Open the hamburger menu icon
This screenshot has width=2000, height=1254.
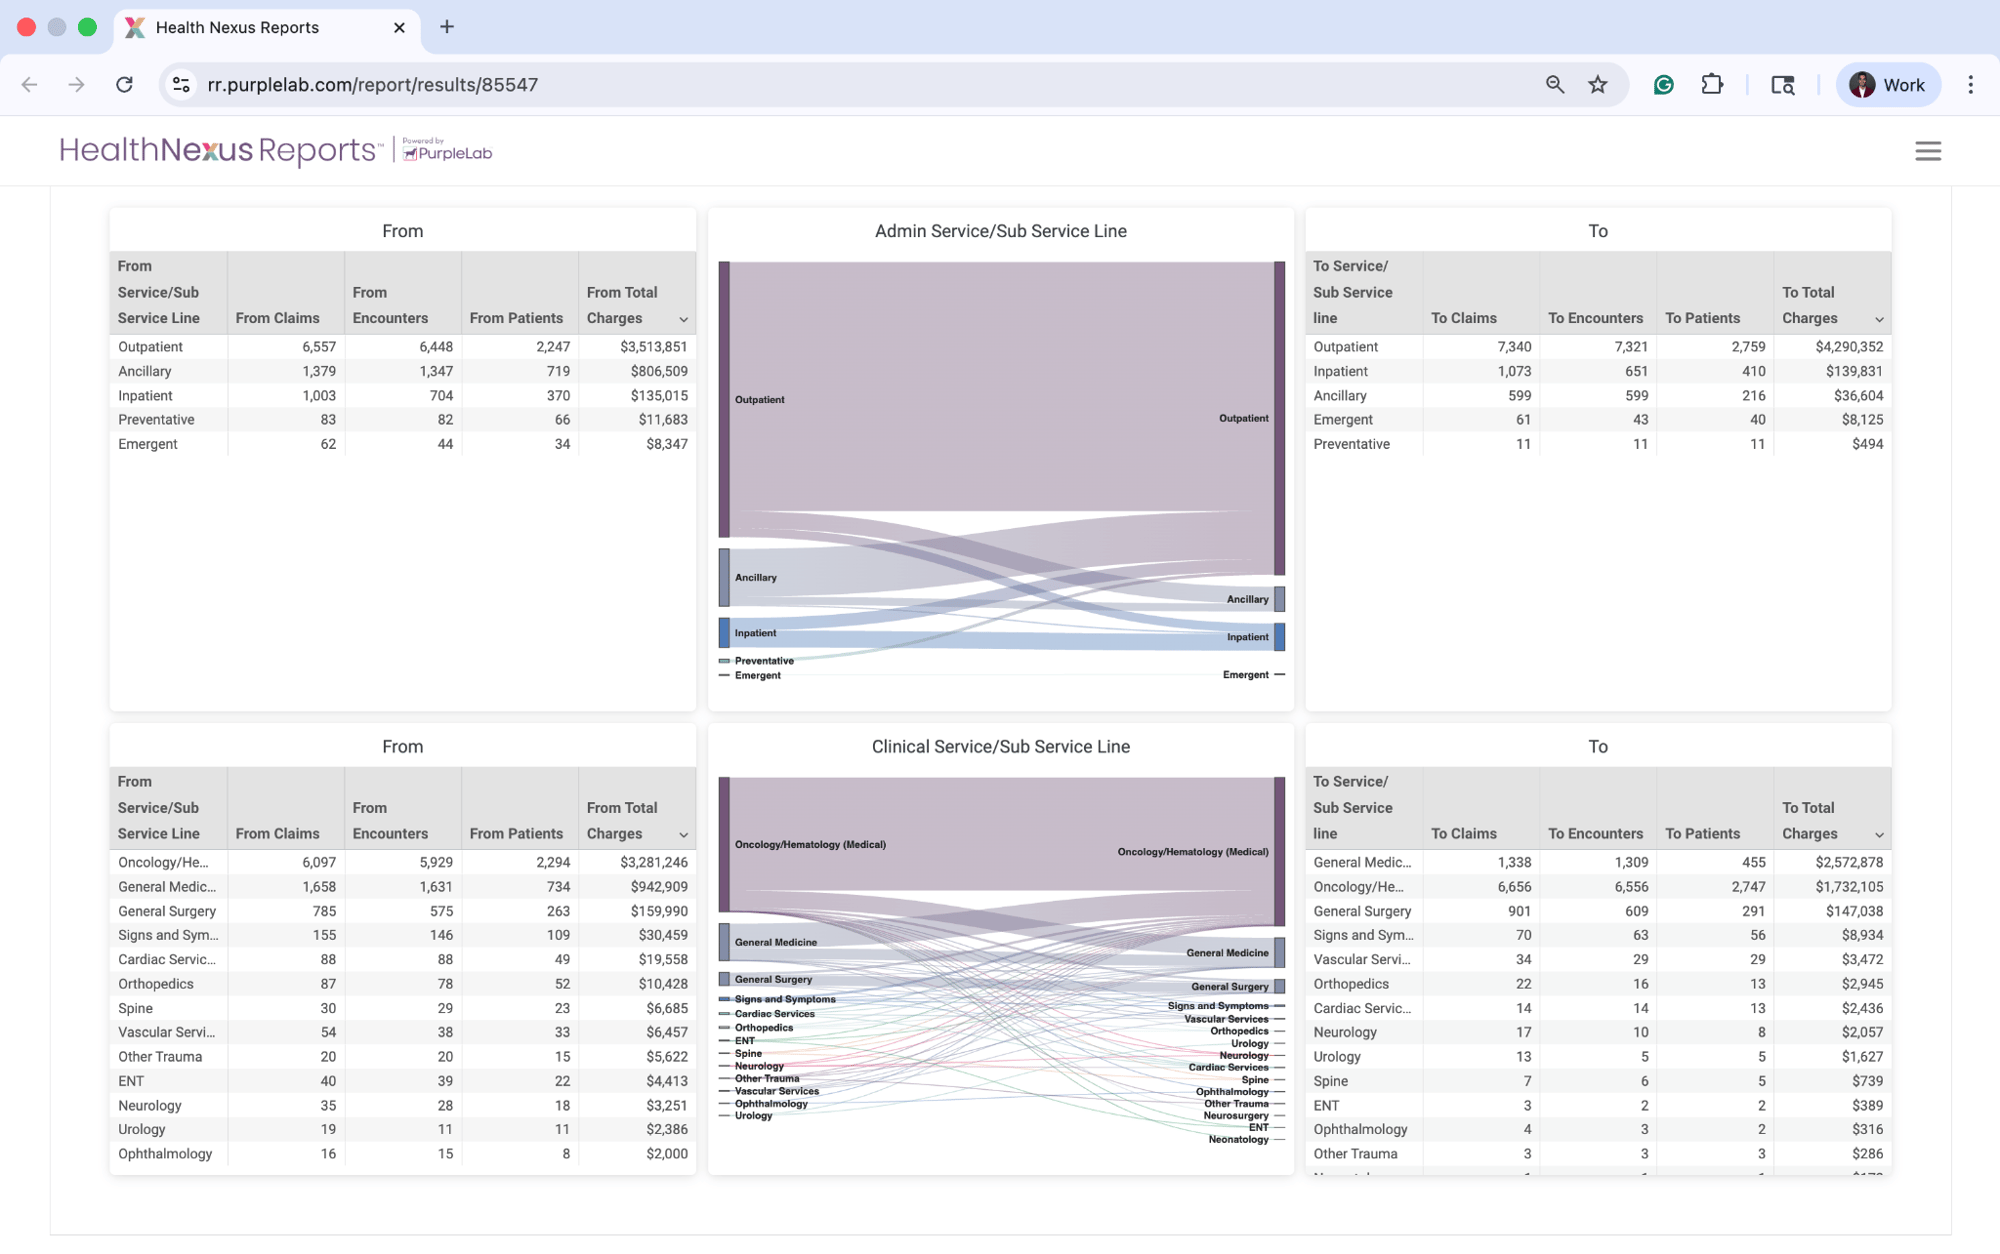click(1927, 151)
